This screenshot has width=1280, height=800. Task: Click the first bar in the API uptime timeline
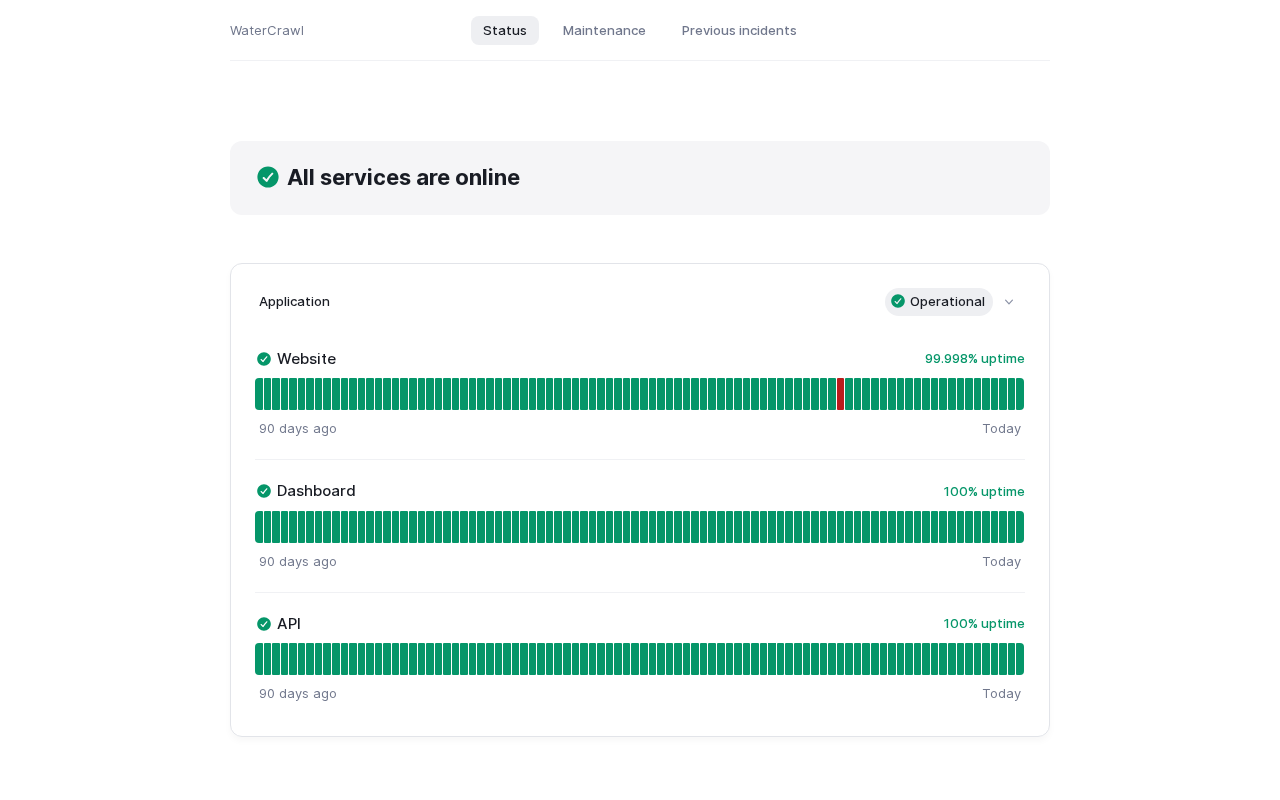coord(259,659)
